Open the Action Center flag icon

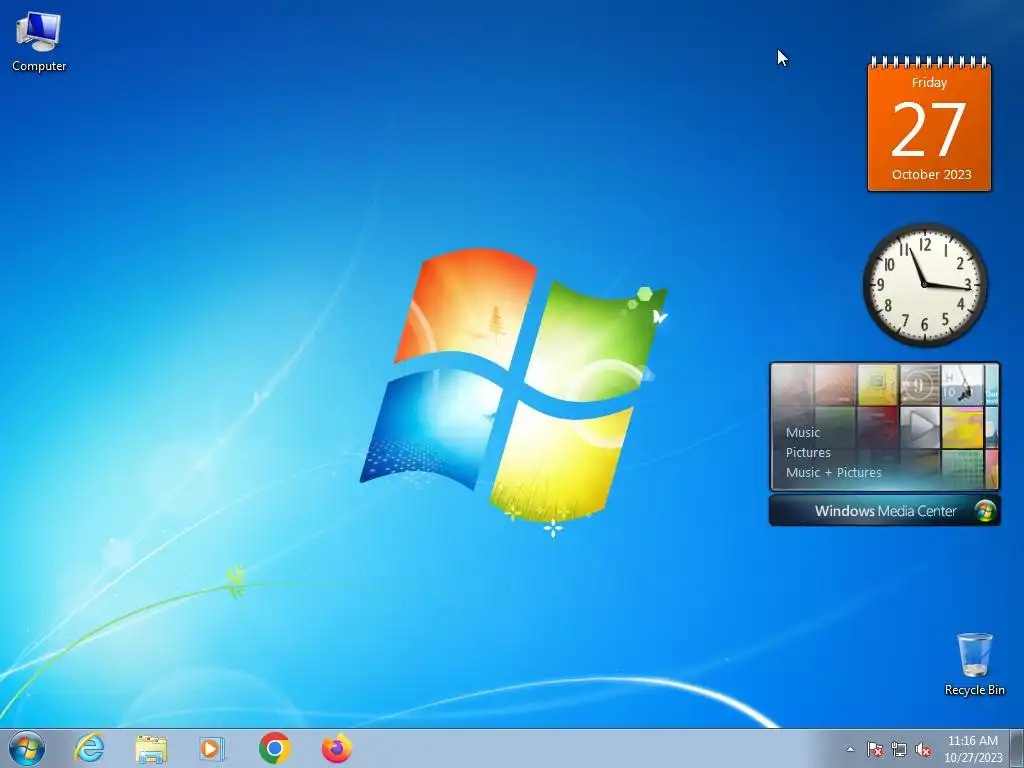874,750
